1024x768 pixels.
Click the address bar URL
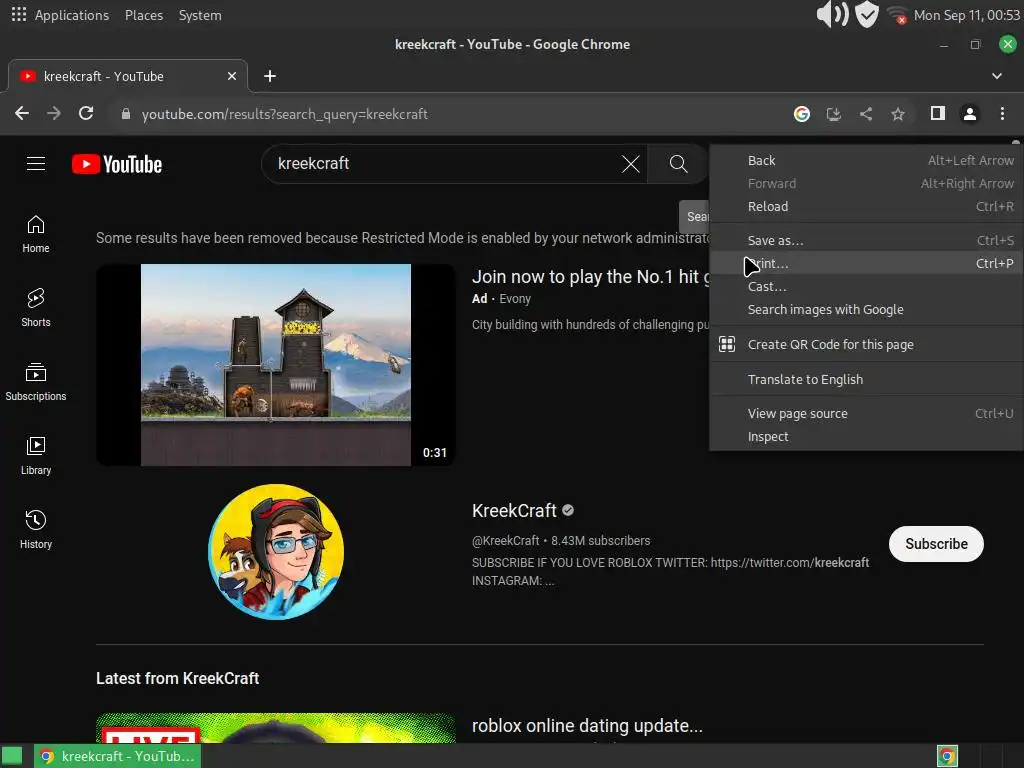tap(285, 114)
